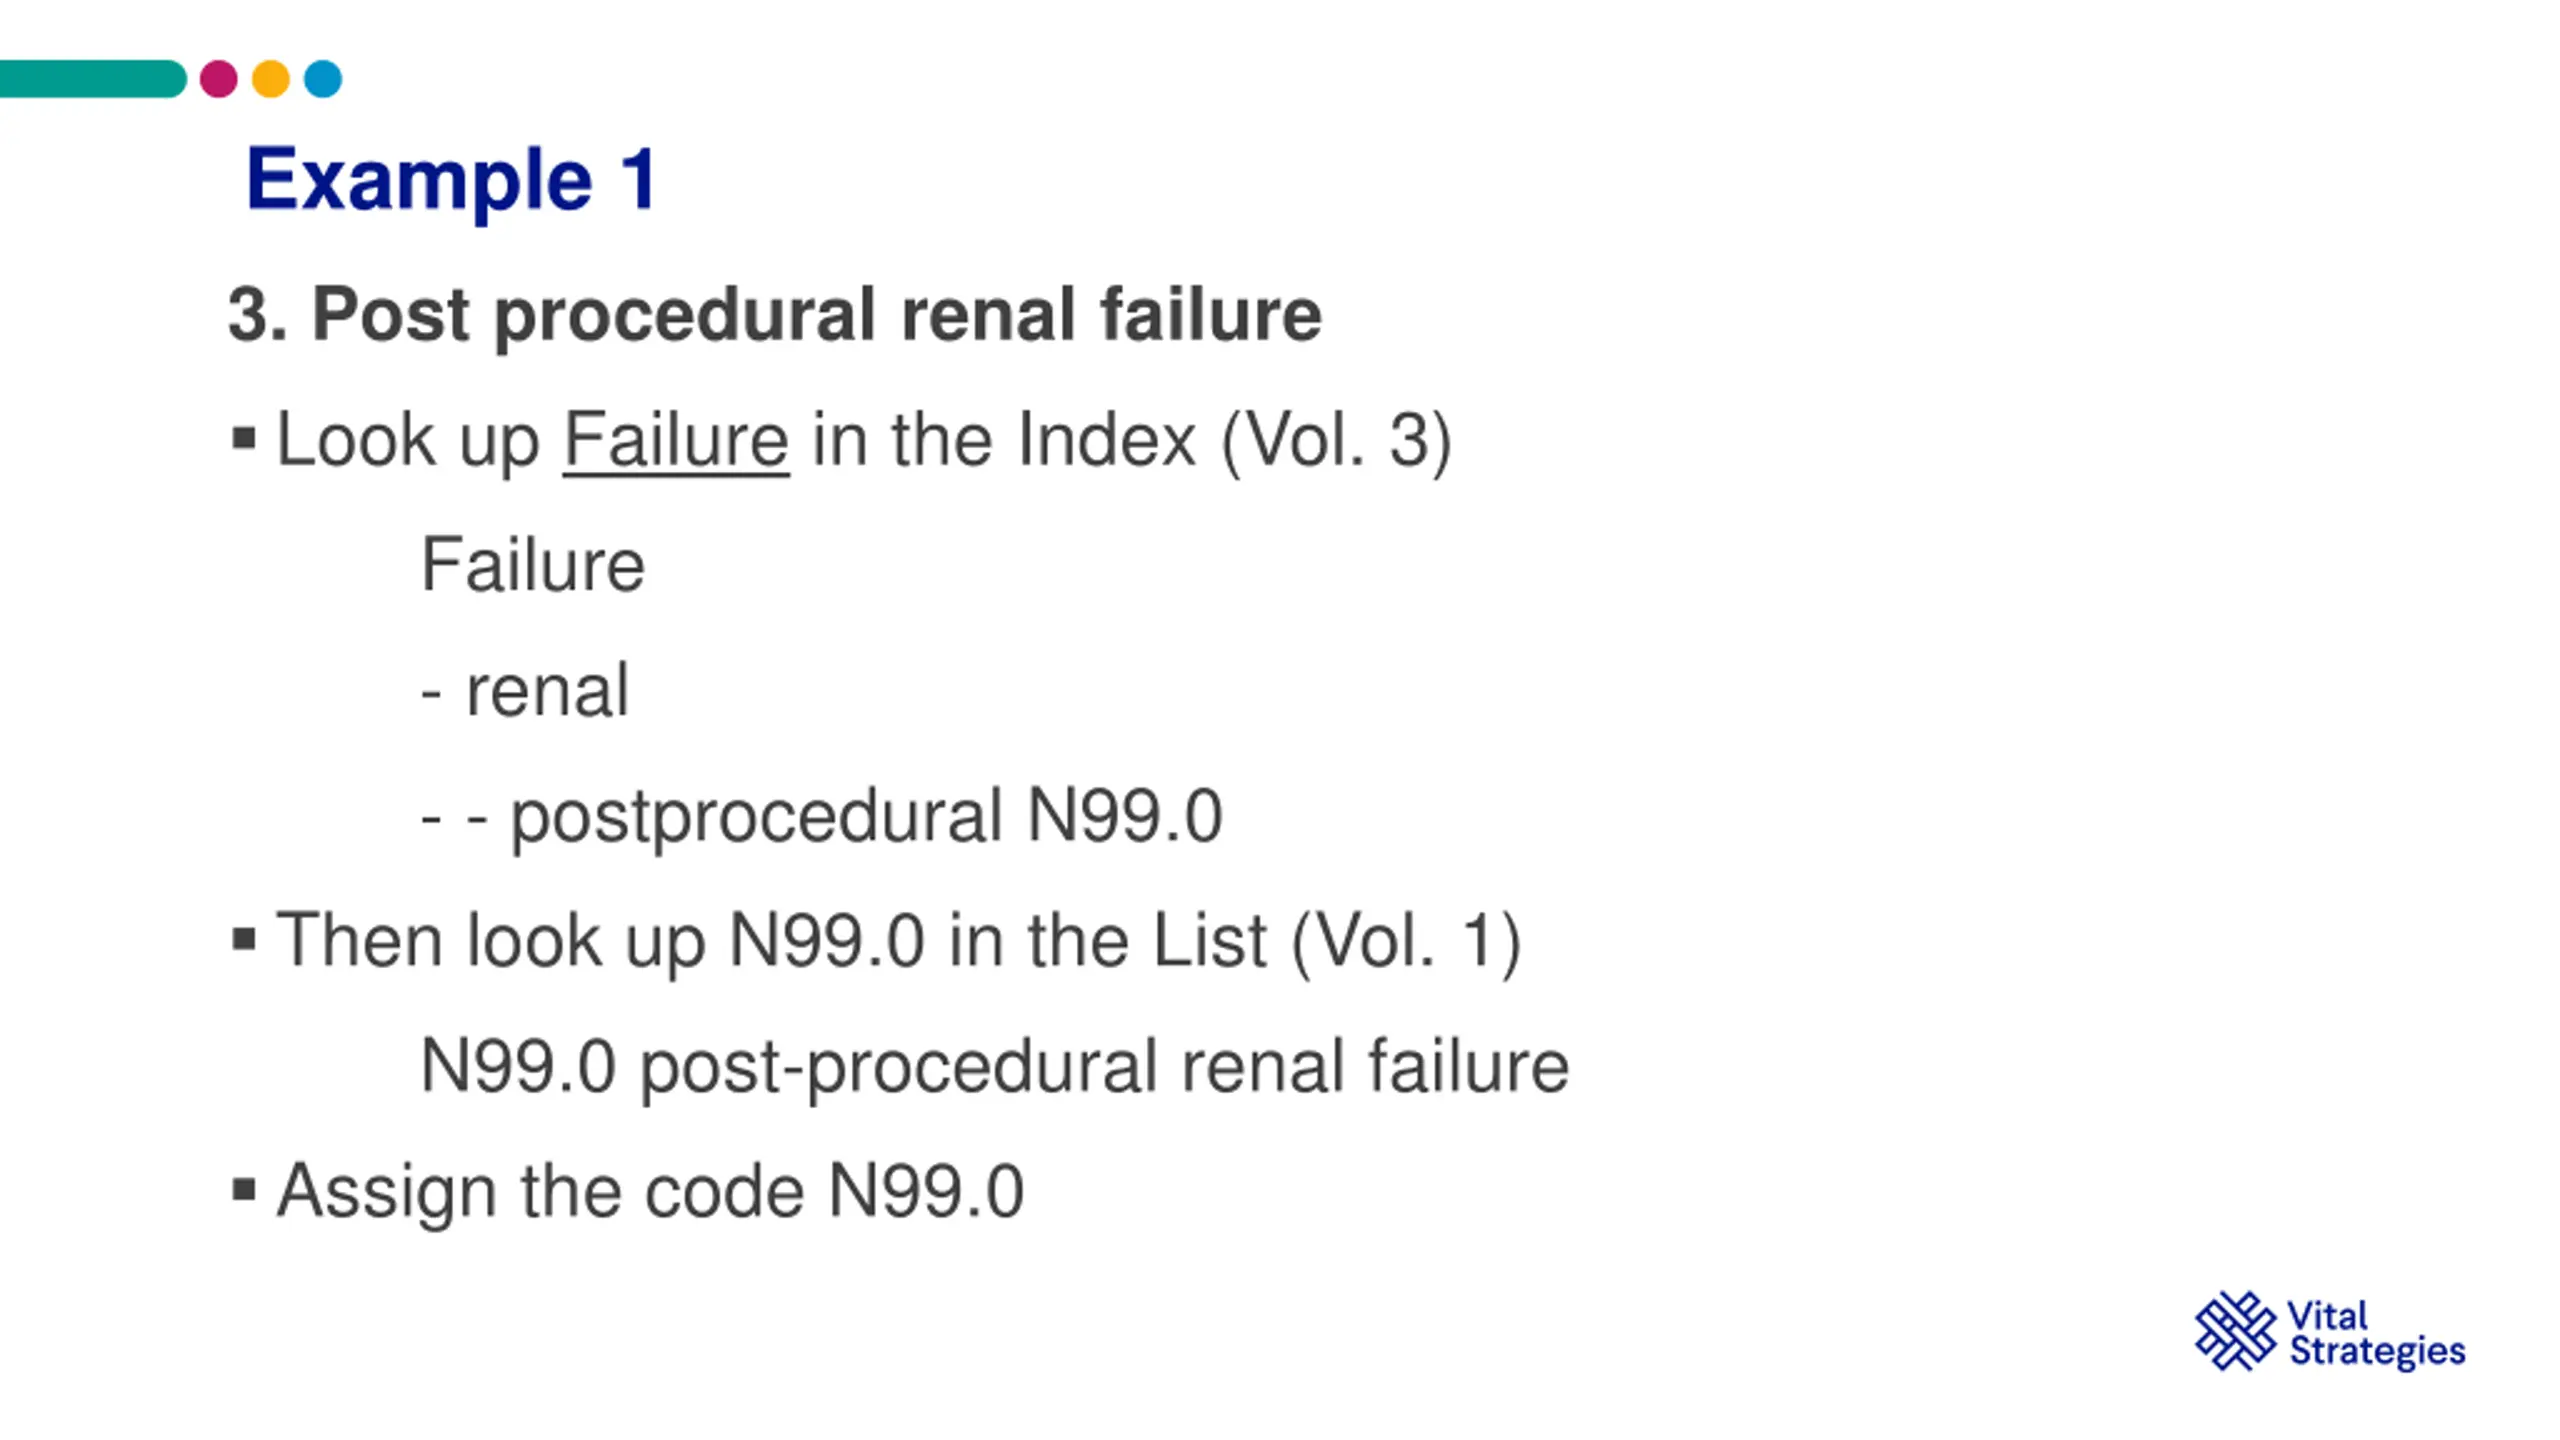Click the blue dot in header
The height and width of the screenshot is (1440, 2560).
(323, 79)
